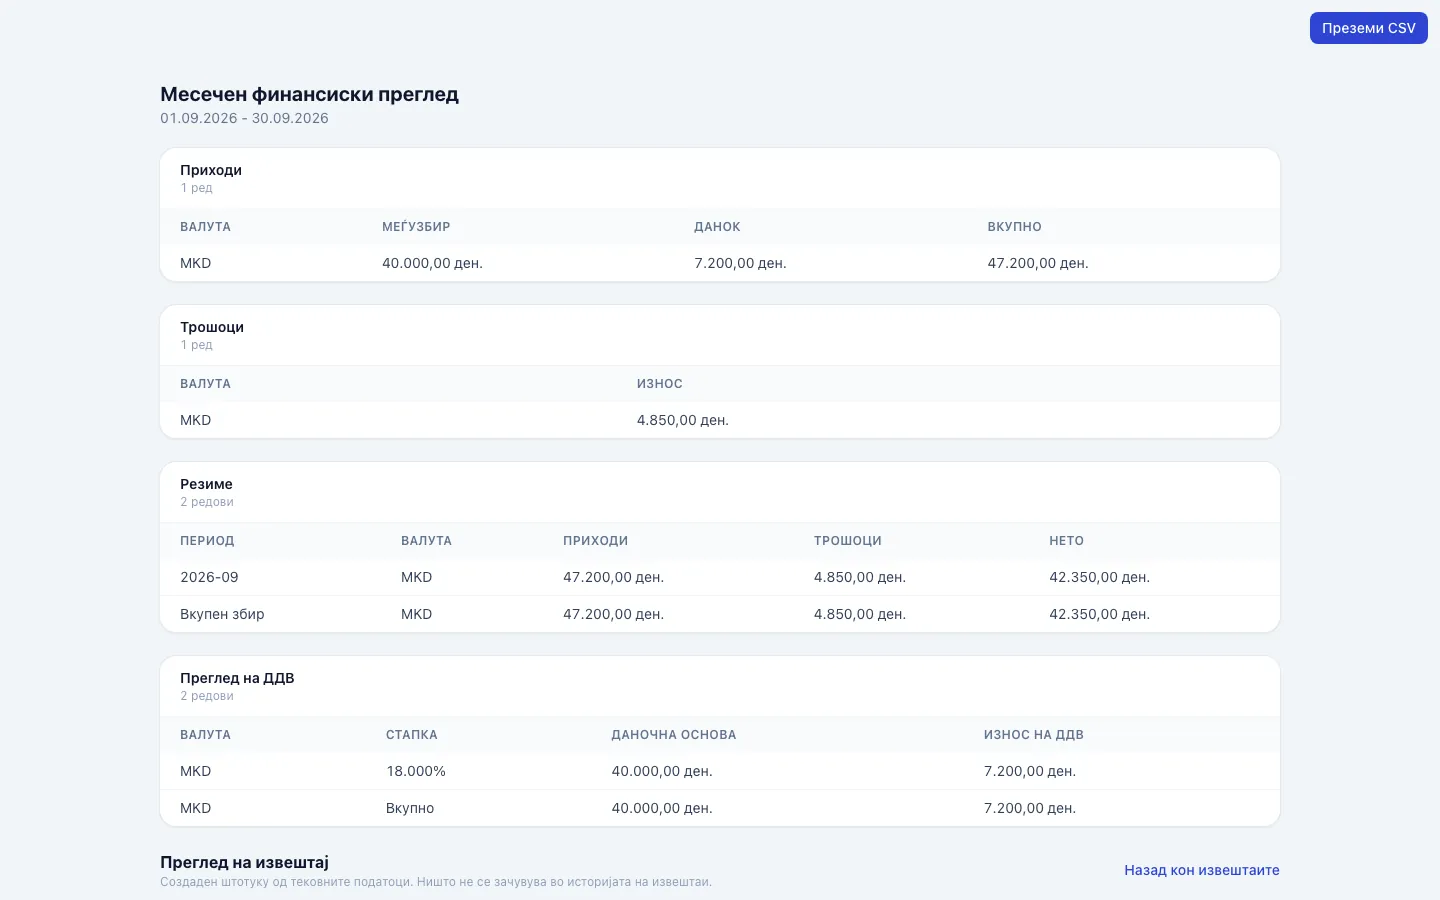Select 40.000,00 ден. in the ДДВ Вкупно row
This screenshot has width=1440, height=900.
pyautogui.click(x=661, y=808)
